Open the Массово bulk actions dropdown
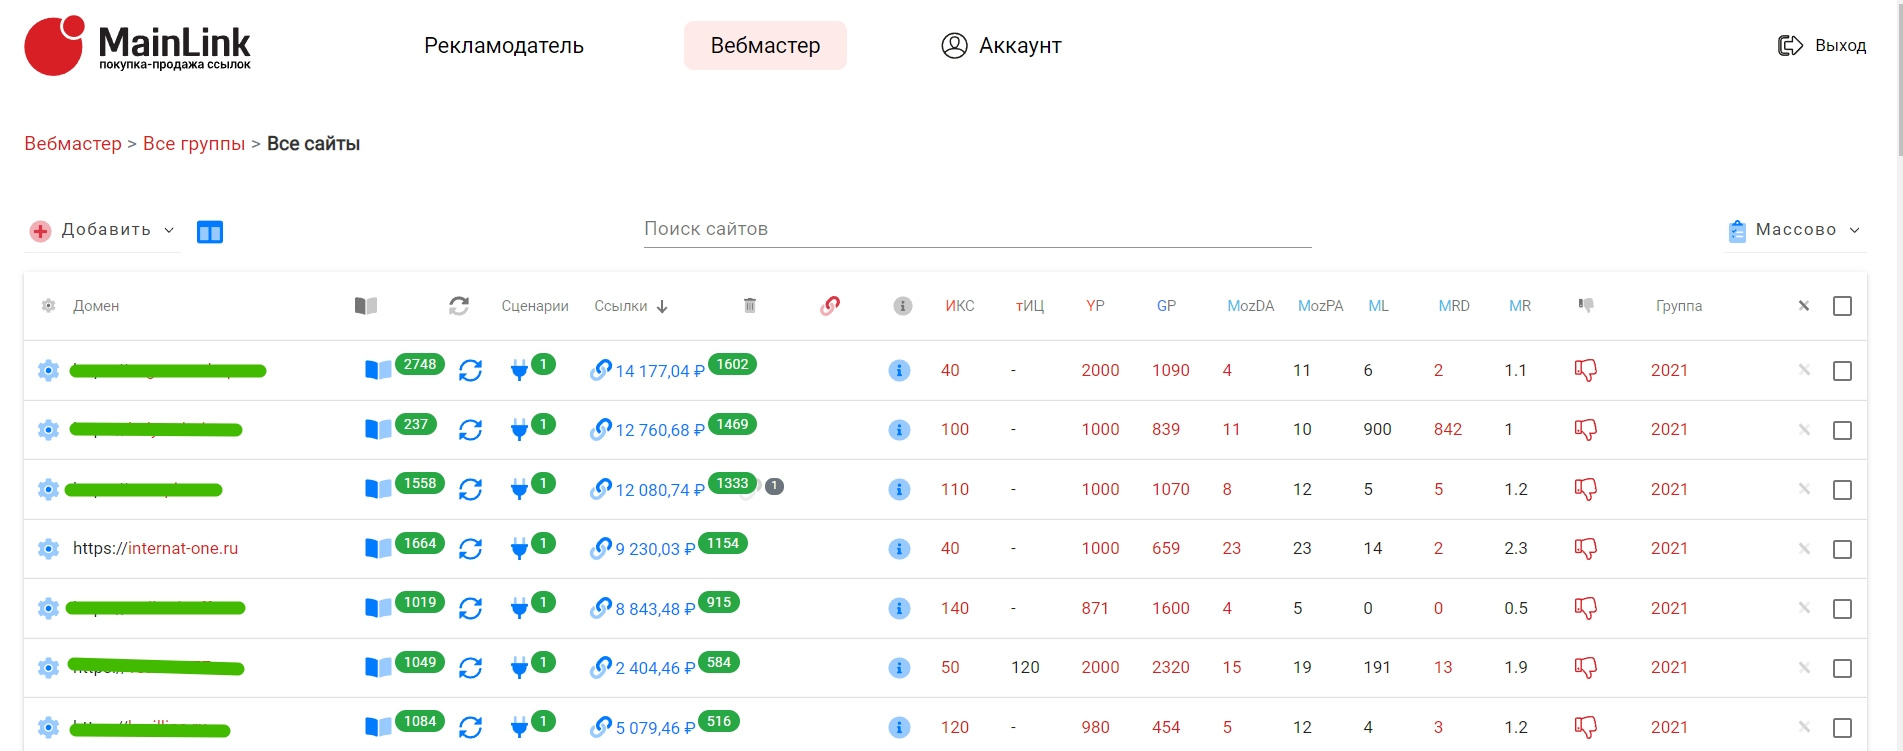The height and width of the screenshot is (751, 1903). pyautogui.click(x=1795, y=230)
